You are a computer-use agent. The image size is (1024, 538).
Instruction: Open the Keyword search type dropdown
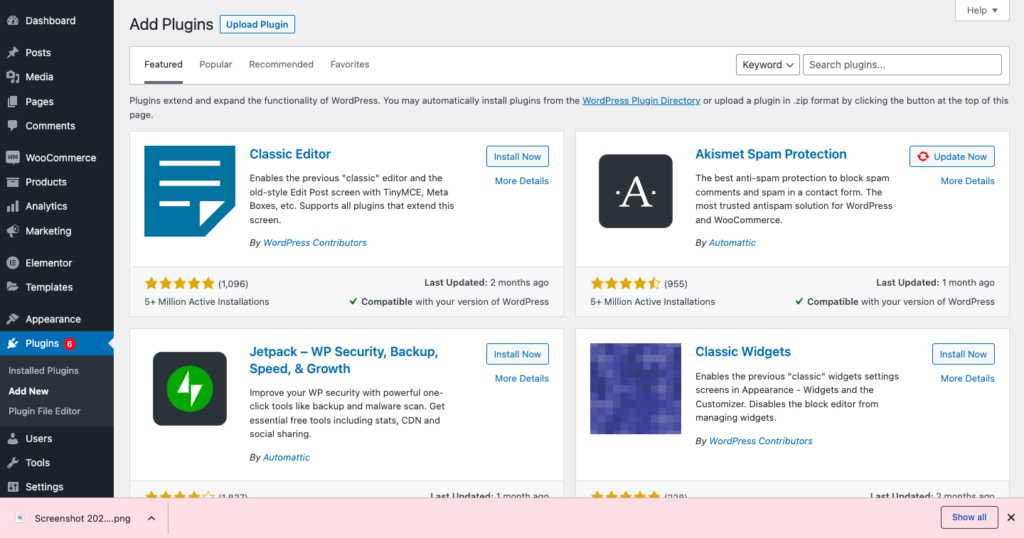click(x=767, y=65)
